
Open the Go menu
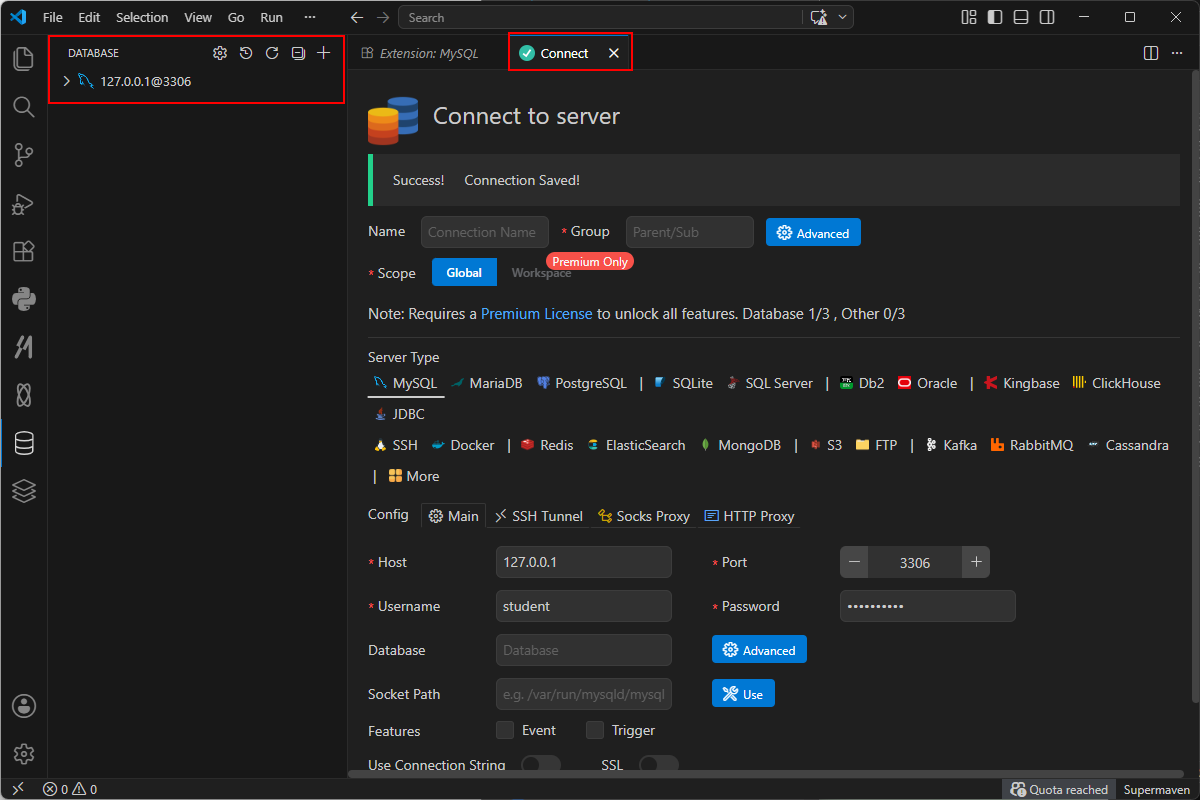pyautogui.click(x=236, y=17)
